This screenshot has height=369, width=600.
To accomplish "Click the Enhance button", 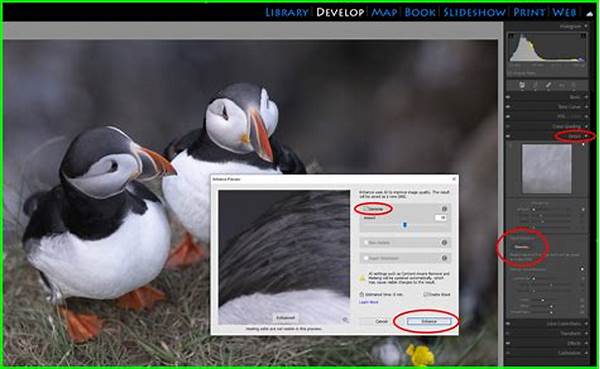I will tap(429, 322).
